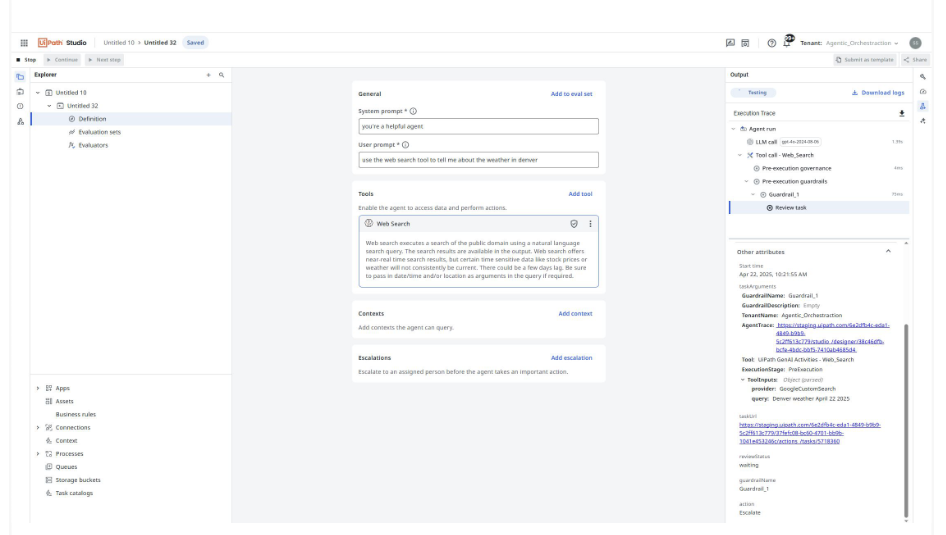Open the app launcher grid icon
This screenshot has width=946, height=535.
click(24, 43)
